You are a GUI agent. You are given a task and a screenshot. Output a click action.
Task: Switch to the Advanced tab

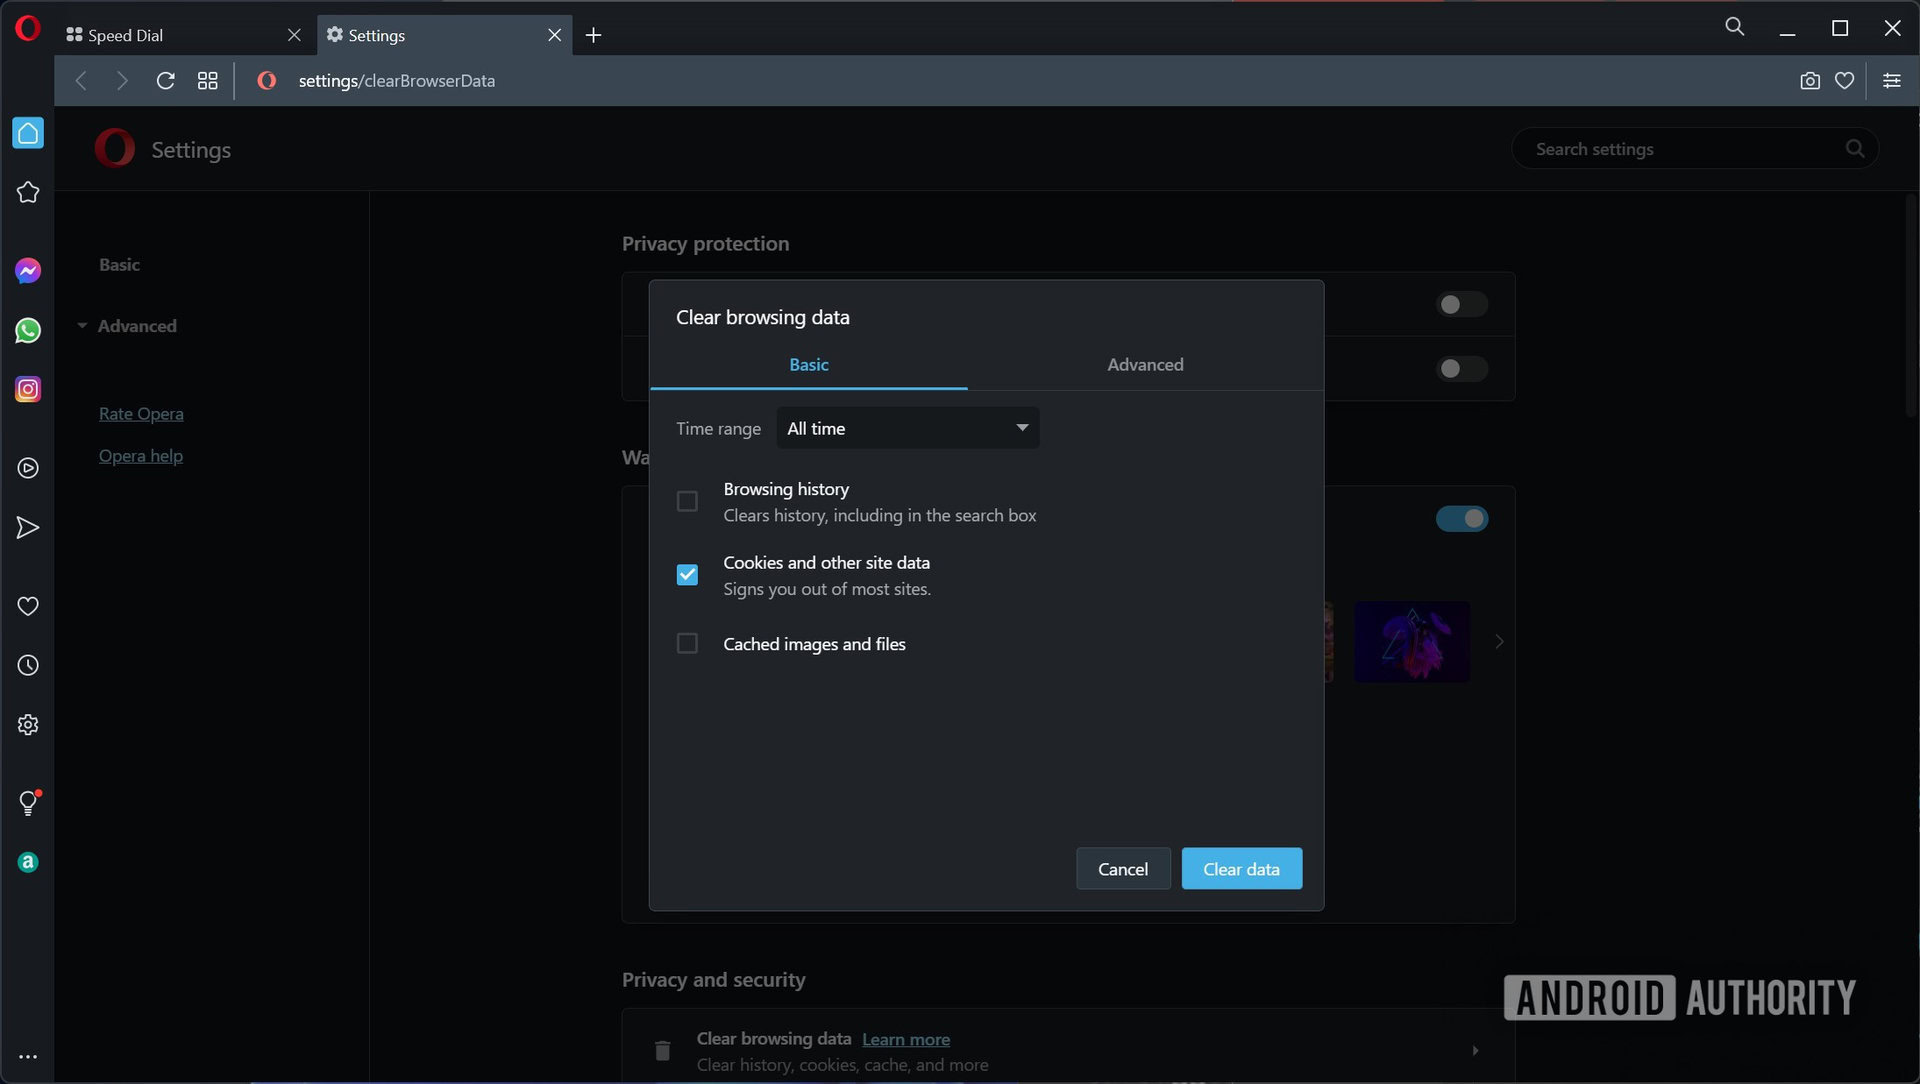[x=1145, y=365]
